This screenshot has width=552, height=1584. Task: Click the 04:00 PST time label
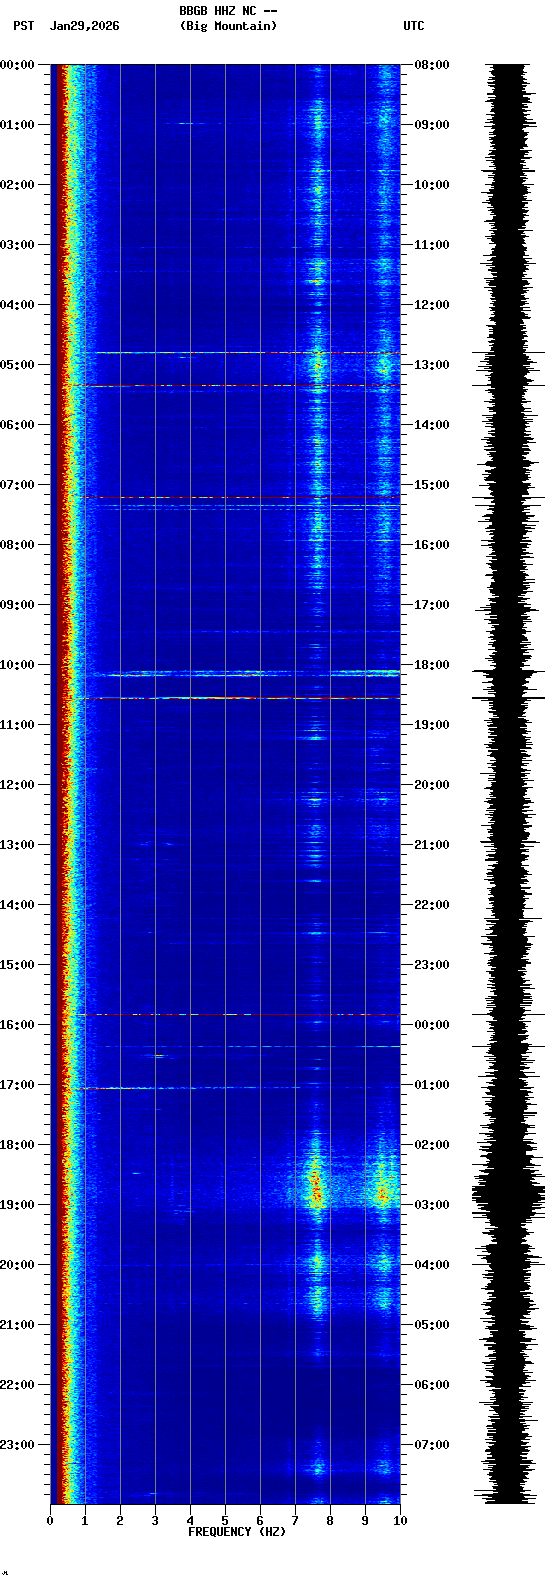(17, 305)
